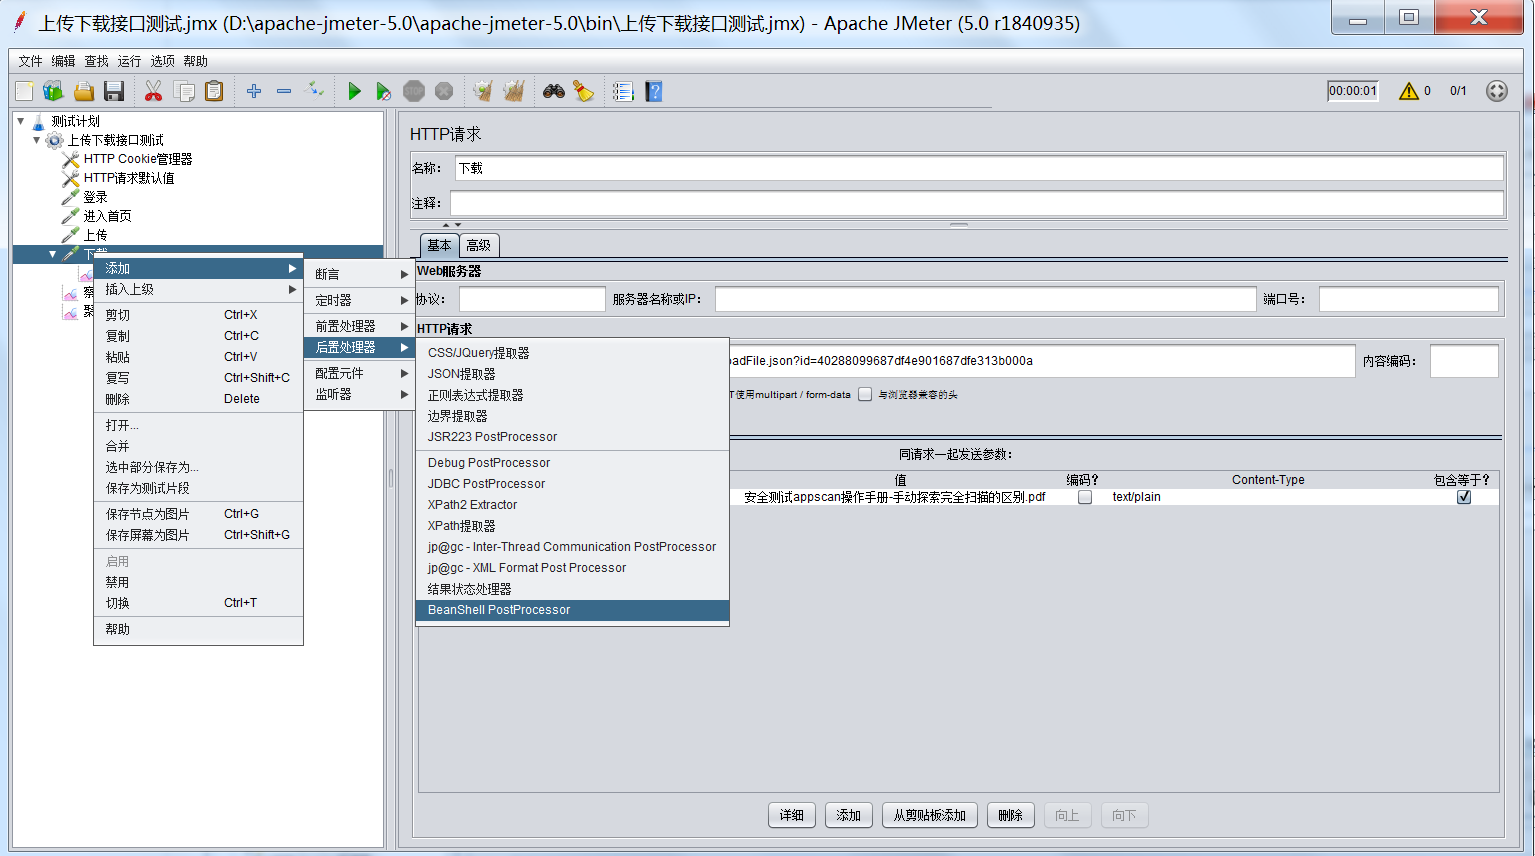Click in the 名称 field containing 下载
1535x856 pixels.
(x=979, y=168)
